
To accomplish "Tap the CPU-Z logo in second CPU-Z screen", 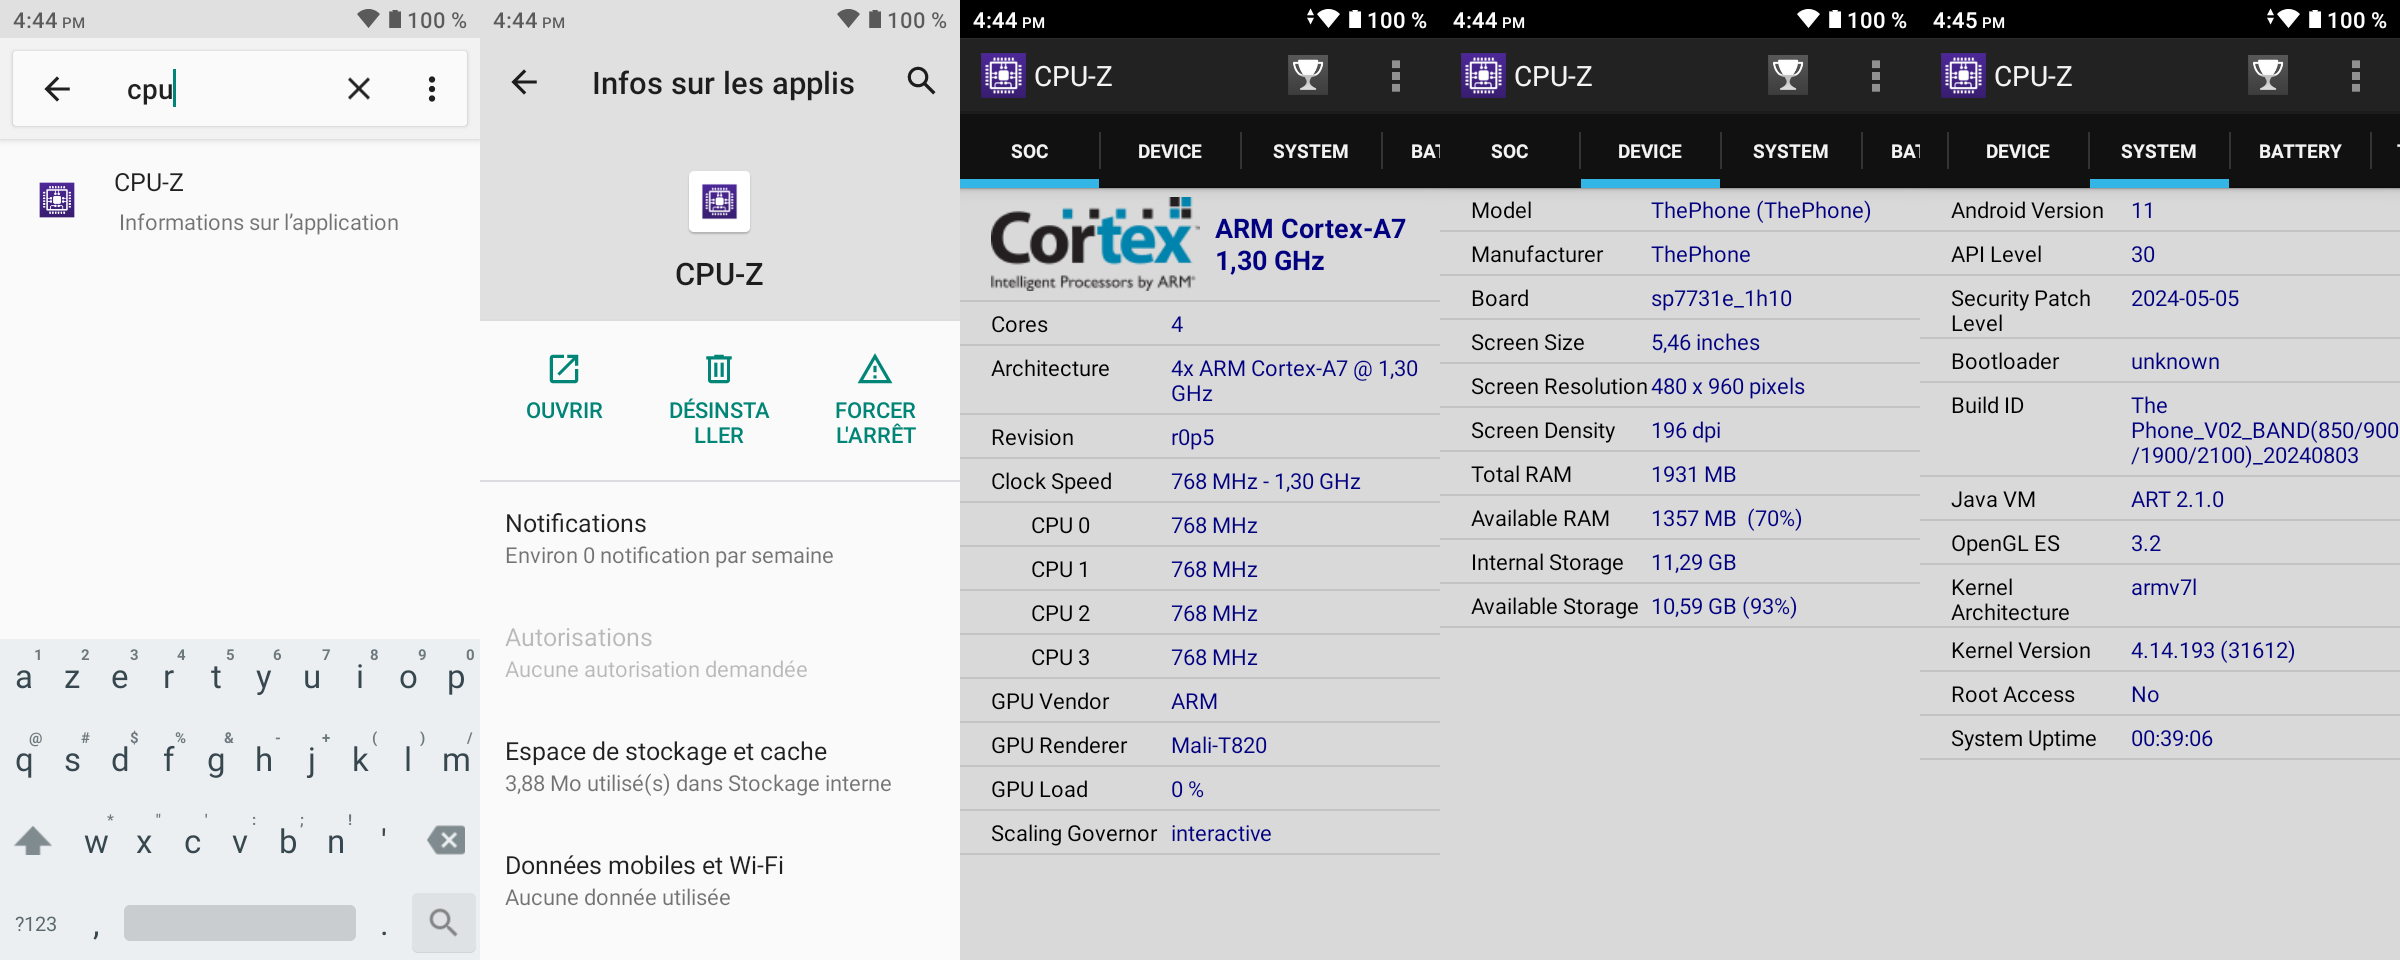I will tap(1483, 76).
